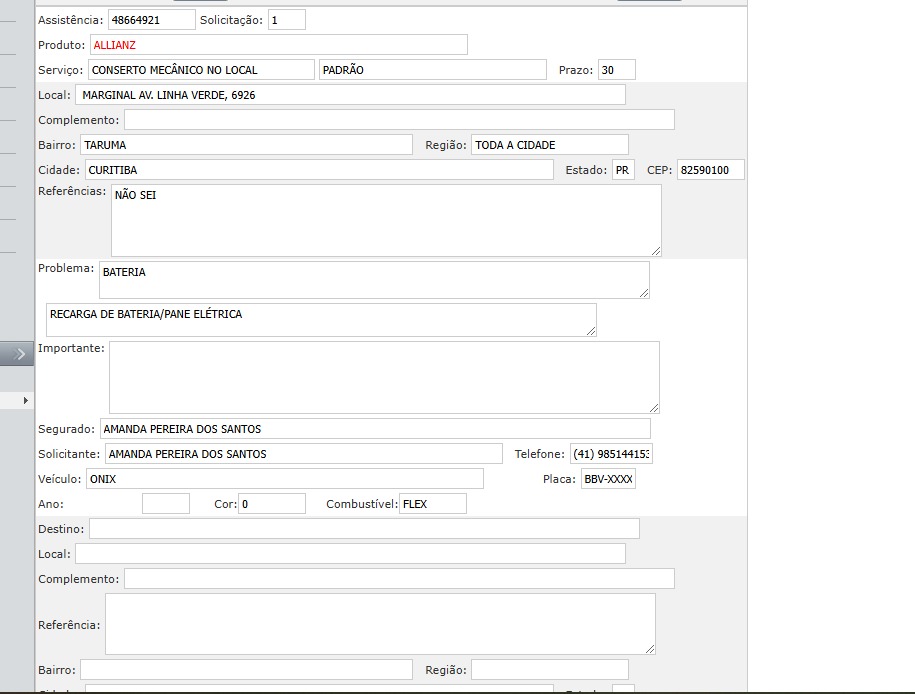The image size is (915, 694).
Task: Click the PADRÃO service type field
Action: 432,70
